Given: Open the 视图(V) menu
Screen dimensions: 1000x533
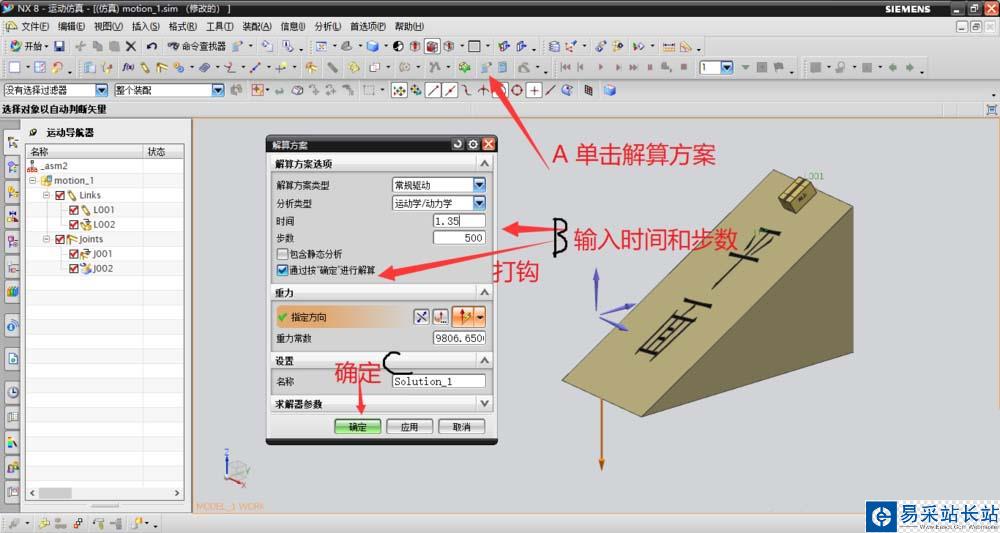Looking at the screenshot, I should [x=108, y=26].
